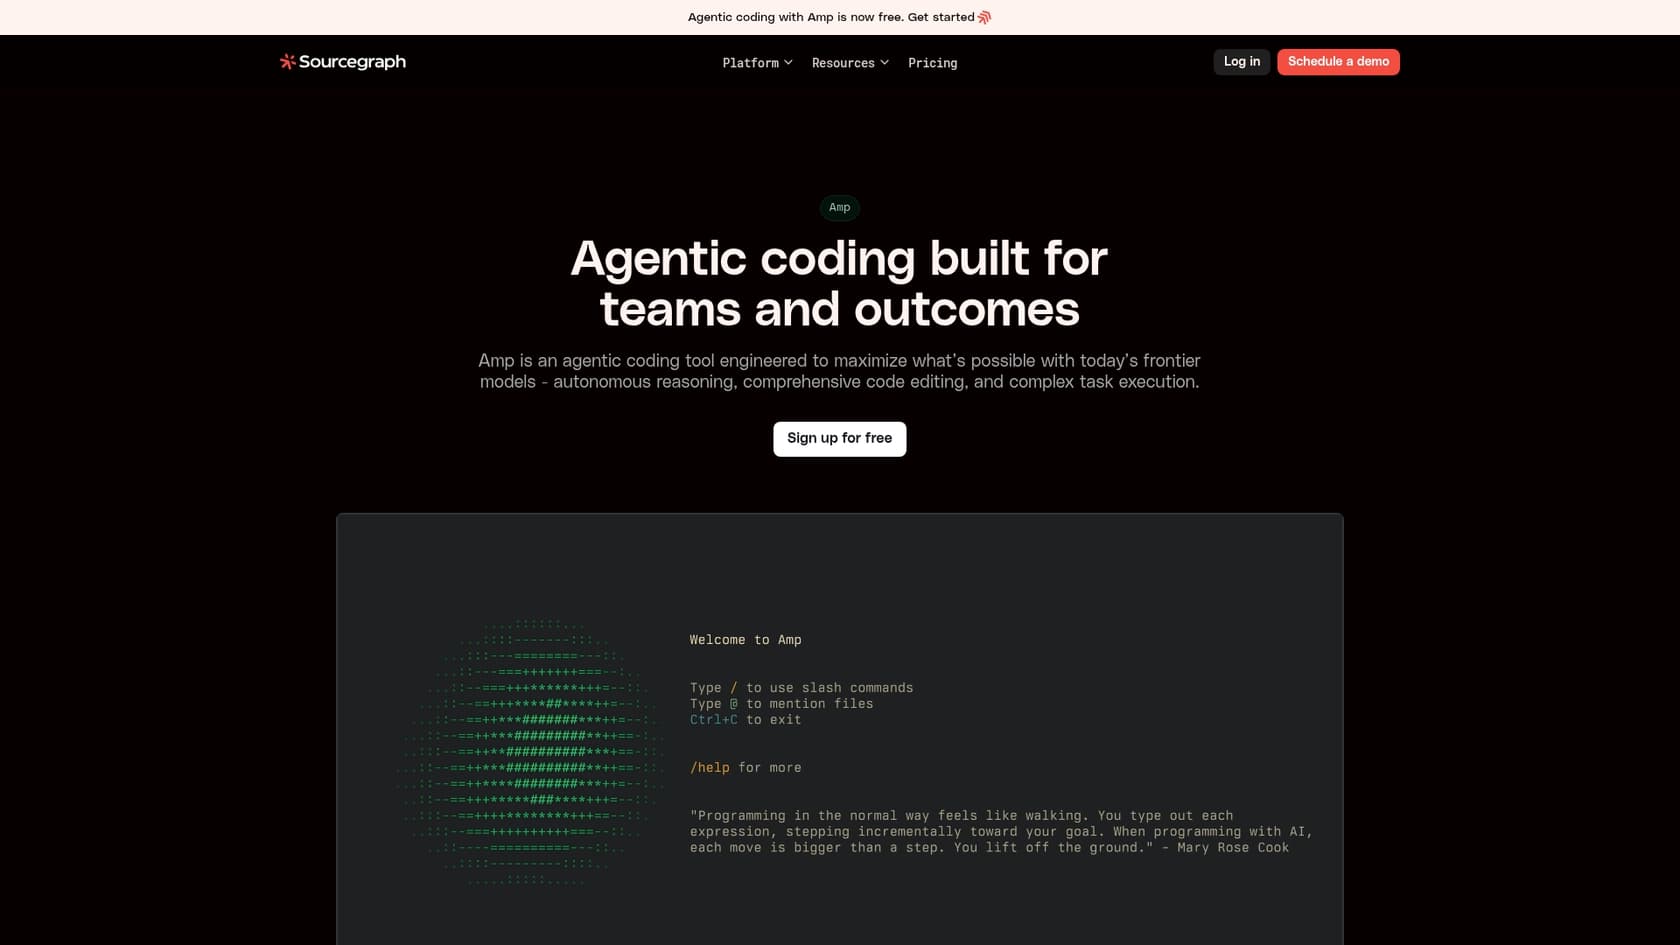The width and height of the screenshot is (1680, 945).
Task: Select Pricing in the top navigation
Action: coord(932,62)
